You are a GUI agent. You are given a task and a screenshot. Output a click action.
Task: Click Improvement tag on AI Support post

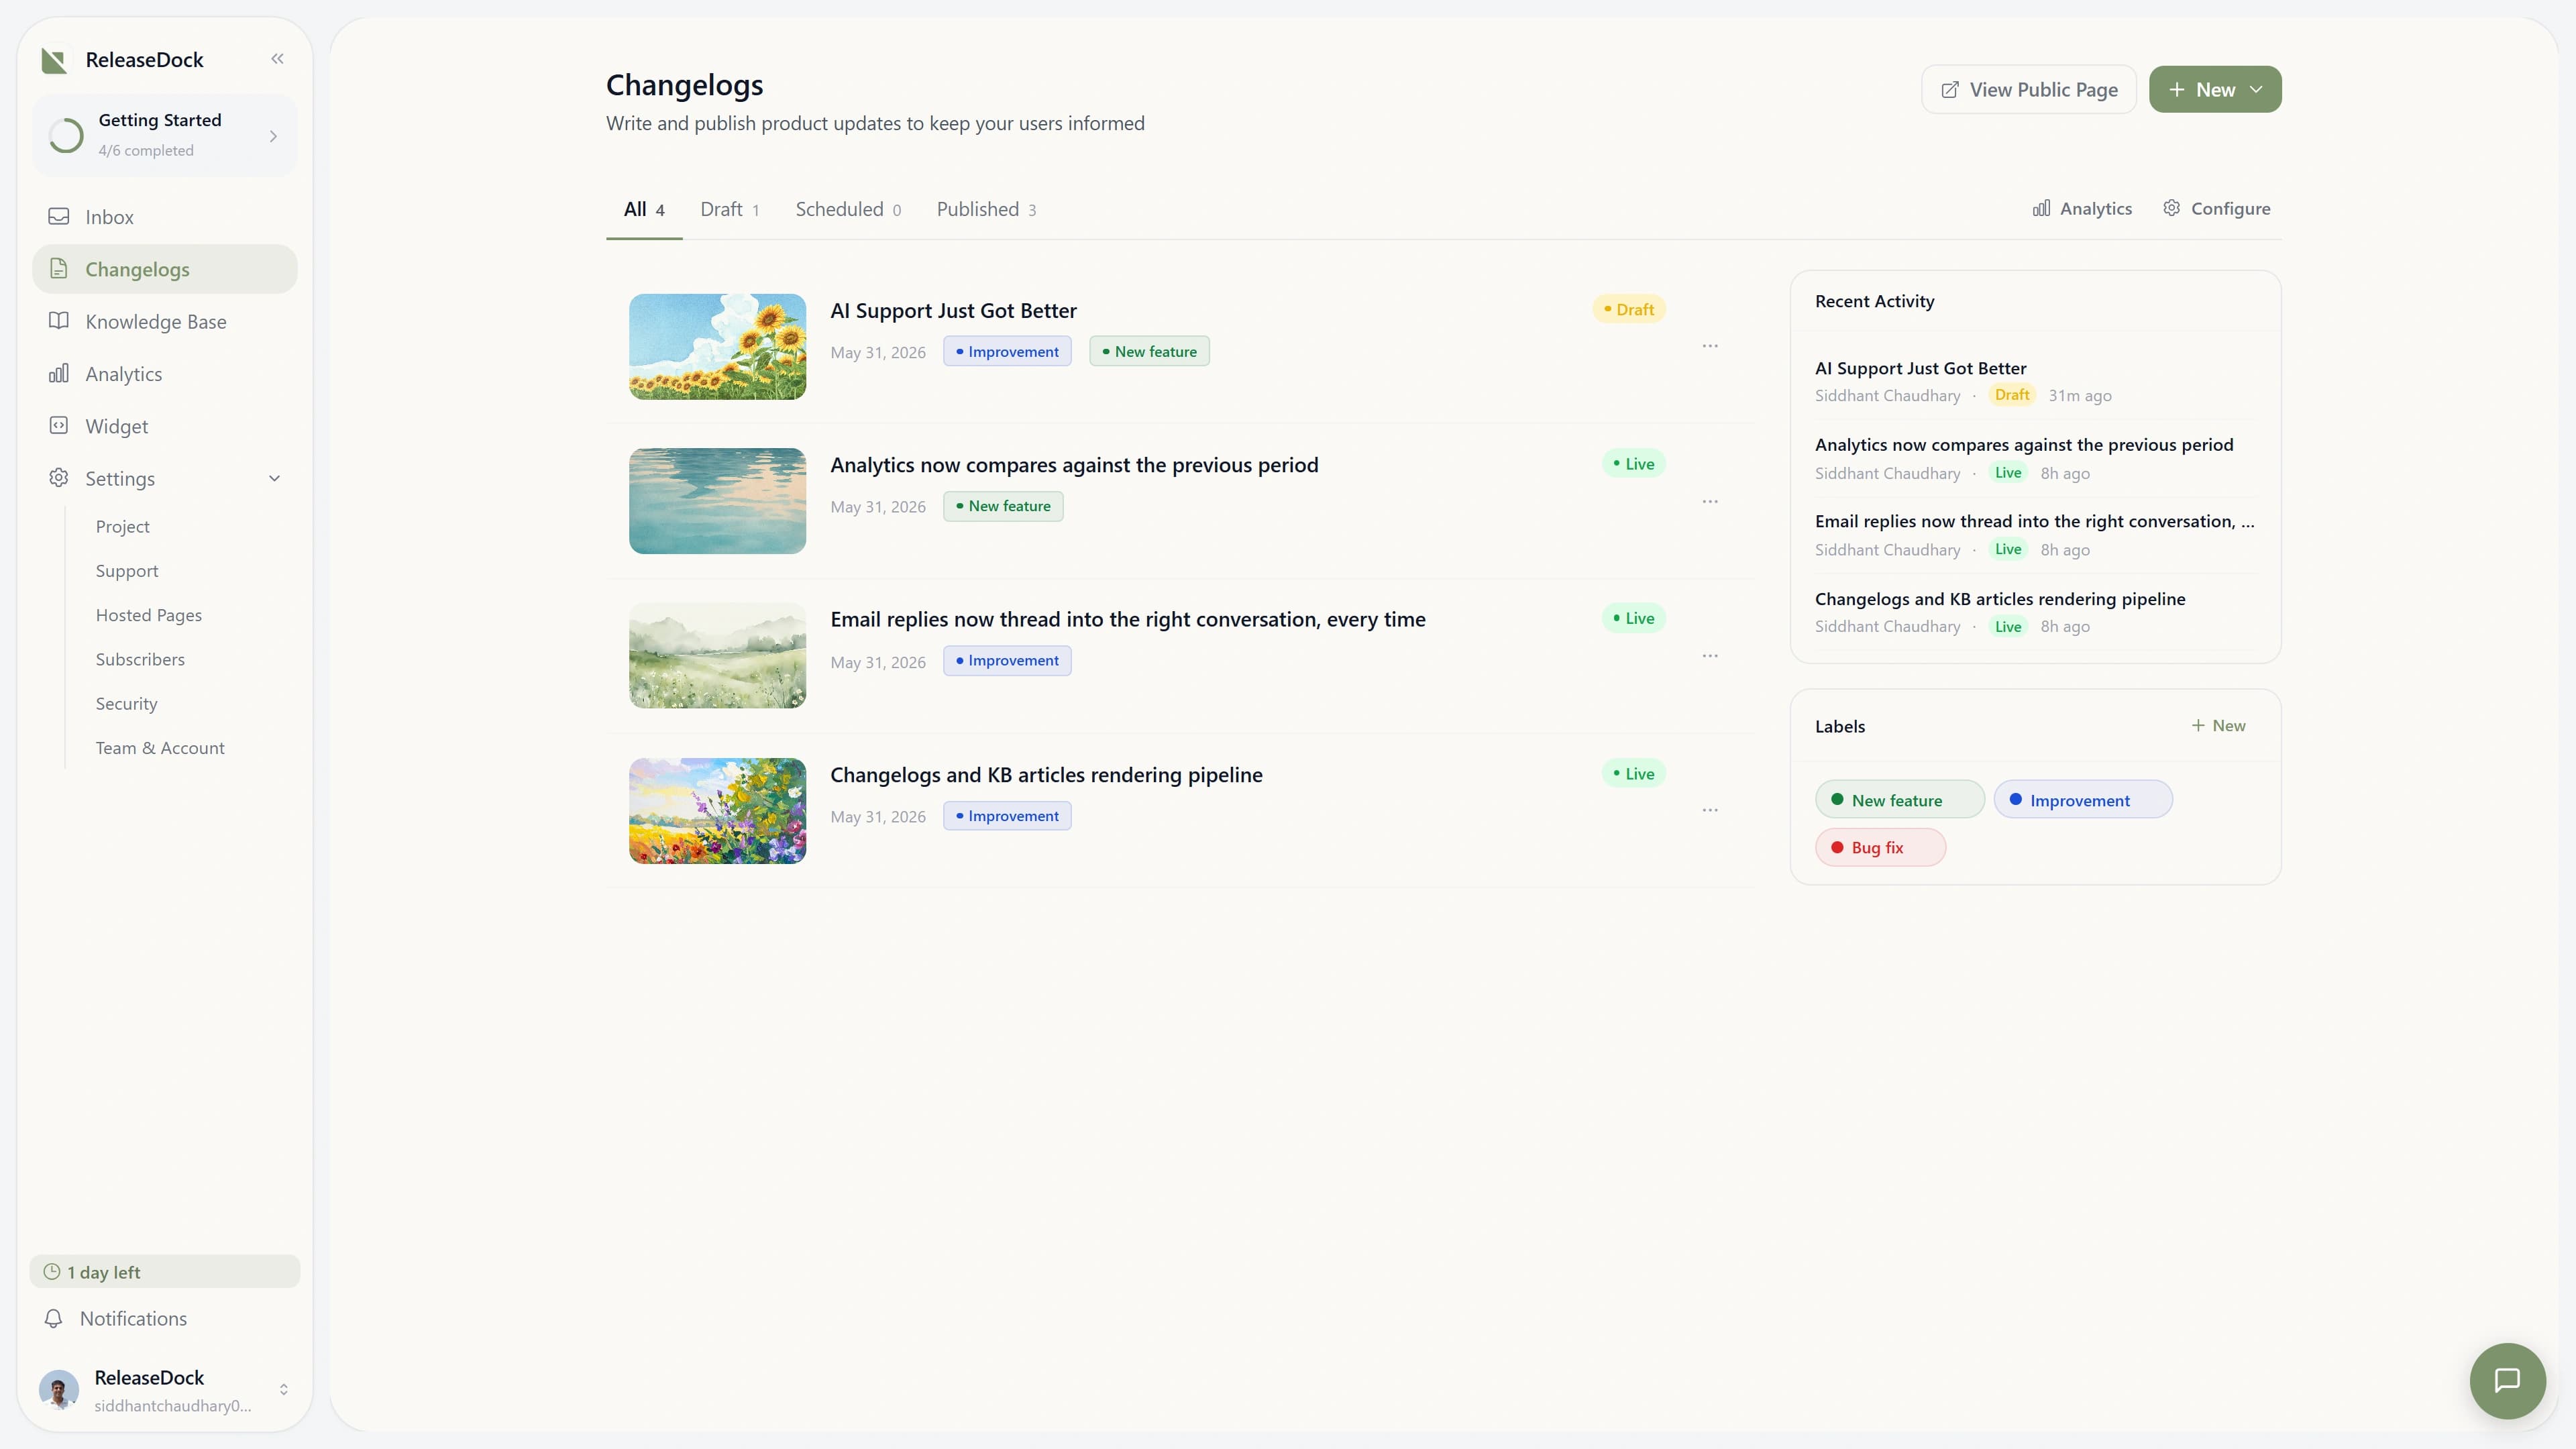click(1007, 351)
